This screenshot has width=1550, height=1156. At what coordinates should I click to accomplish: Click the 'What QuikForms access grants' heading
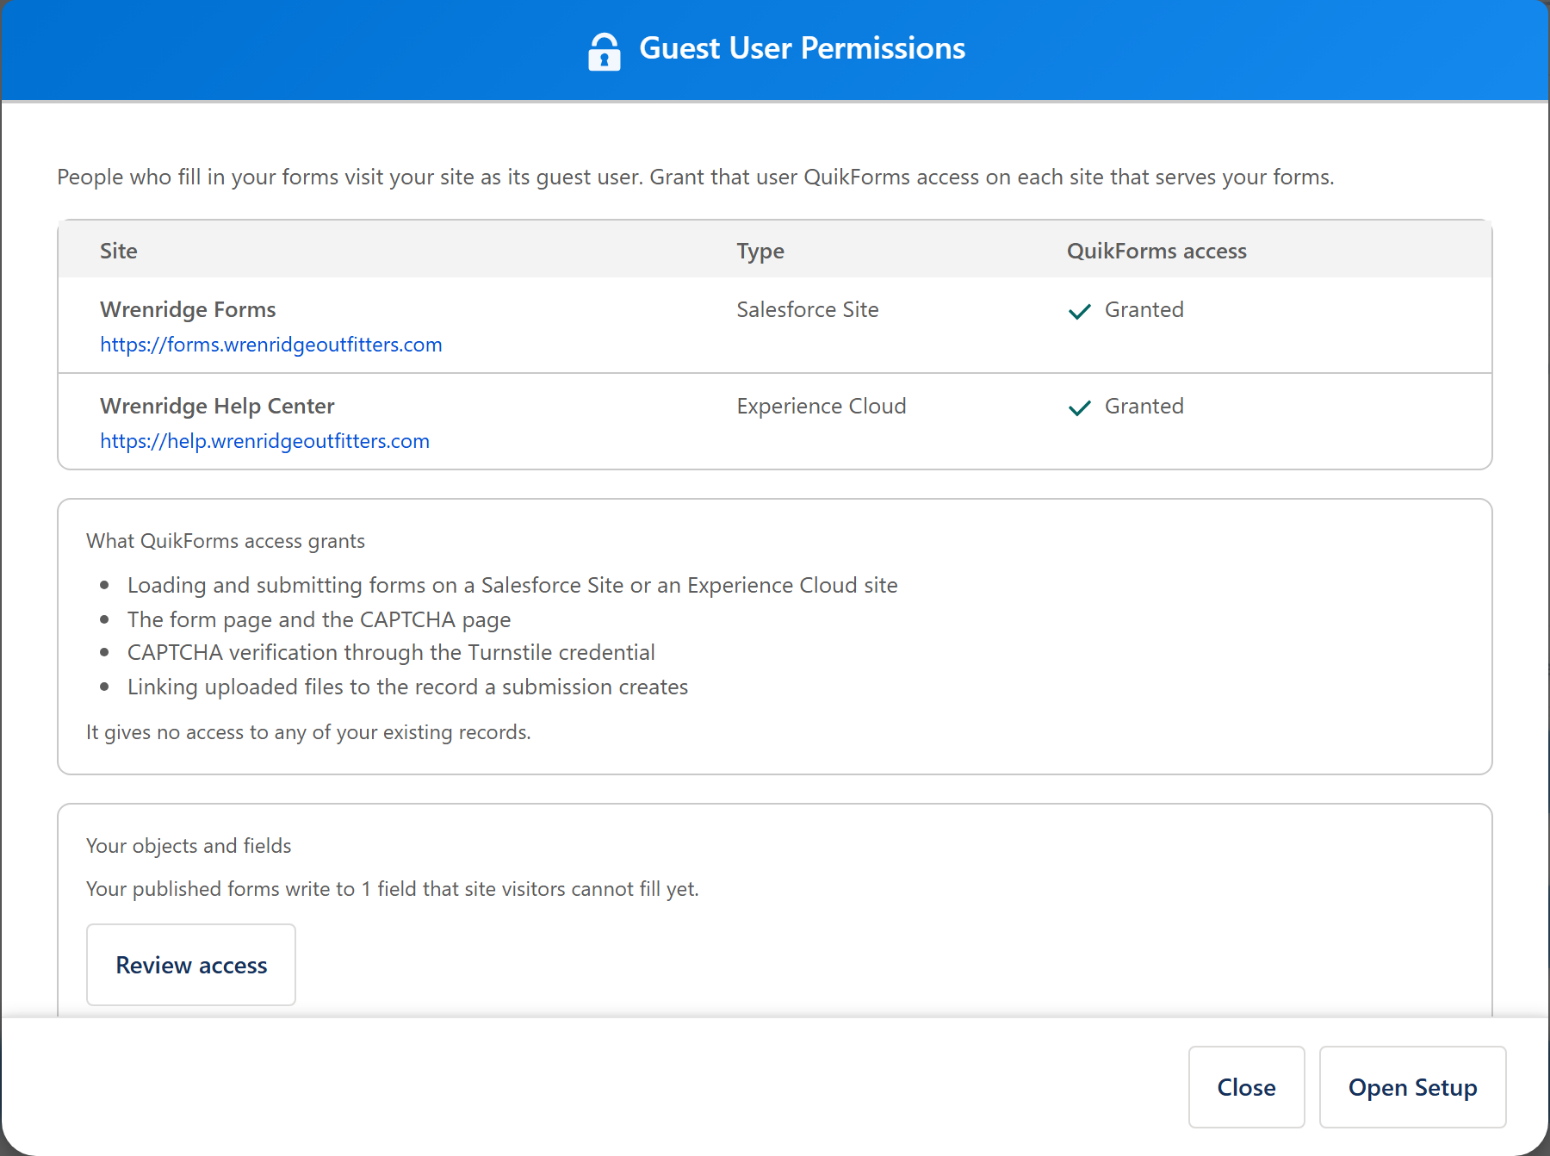(x=226, y=541)
